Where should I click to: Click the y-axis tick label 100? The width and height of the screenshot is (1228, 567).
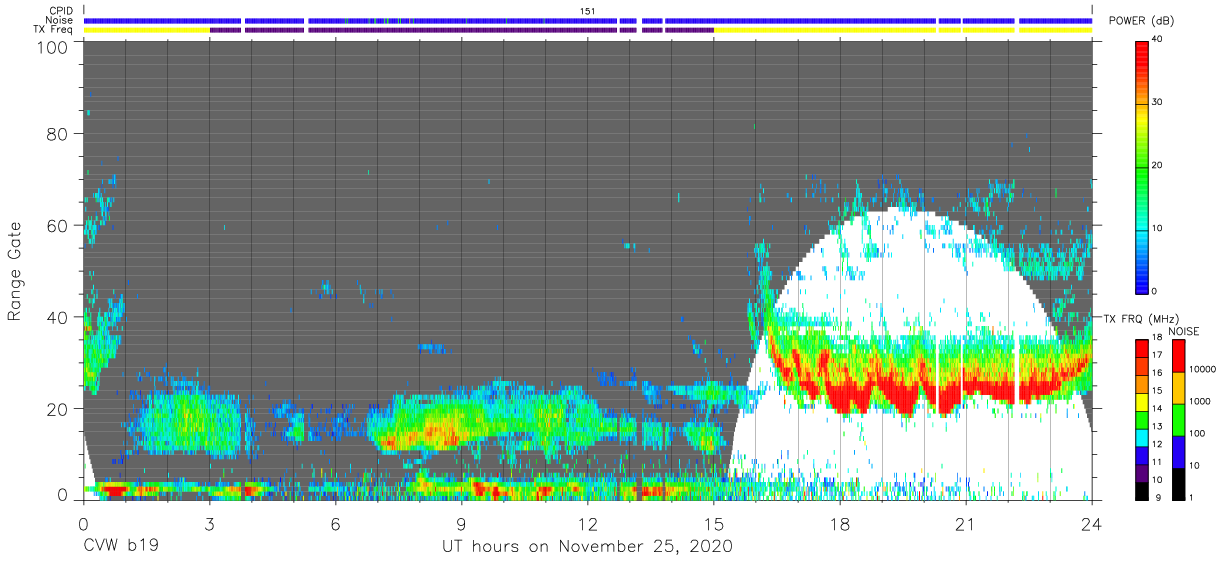(54, 47)
